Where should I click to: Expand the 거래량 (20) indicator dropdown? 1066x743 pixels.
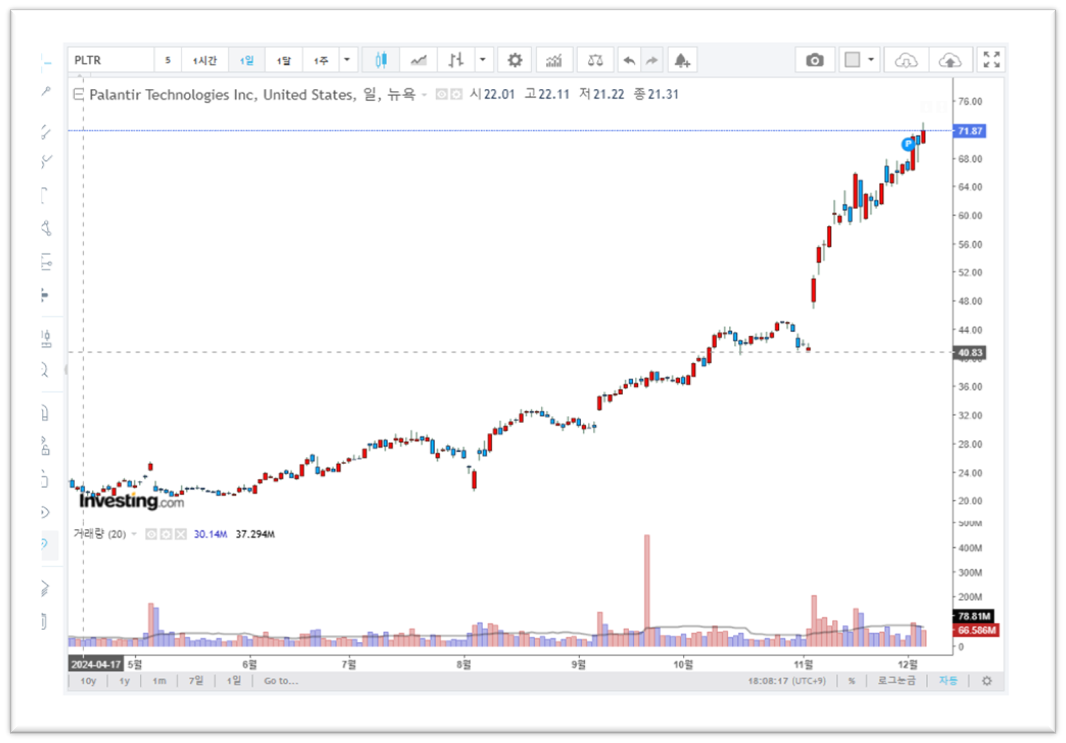tap(134, 534)
